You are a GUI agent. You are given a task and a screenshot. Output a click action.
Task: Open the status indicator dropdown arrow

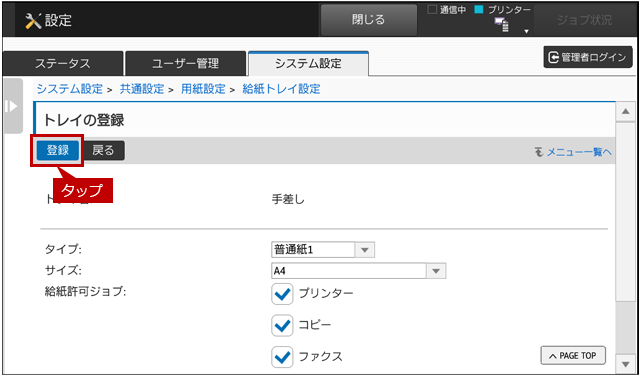pyautogui.click(x=526, y=31)
